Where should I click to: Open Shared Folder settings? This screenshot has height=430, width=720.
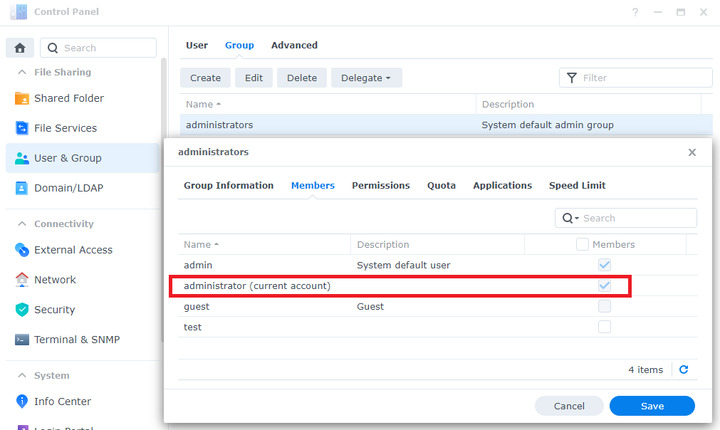[68, 98]
